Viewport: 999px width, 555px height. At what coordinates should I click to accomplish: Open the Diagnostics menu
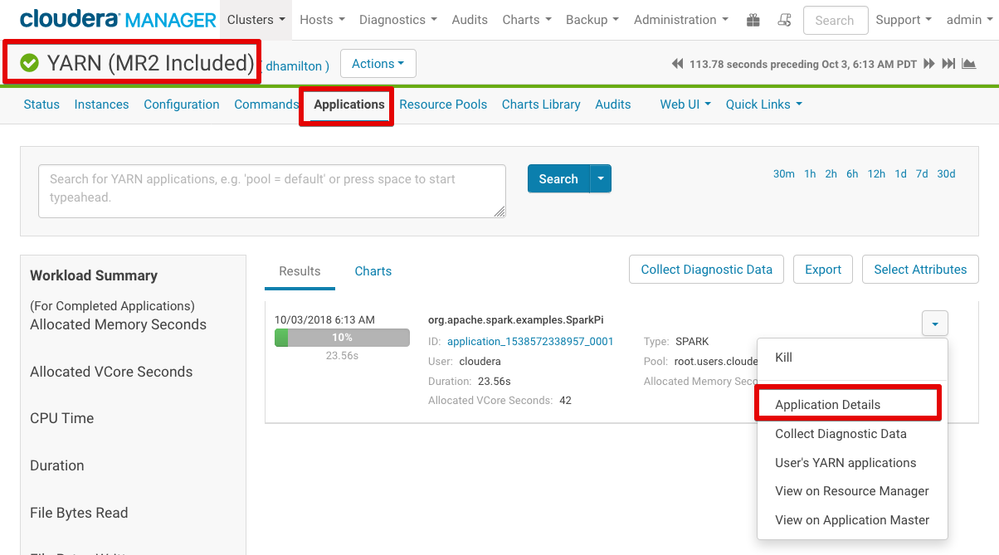pyautogui.click(x=398, y=20)
